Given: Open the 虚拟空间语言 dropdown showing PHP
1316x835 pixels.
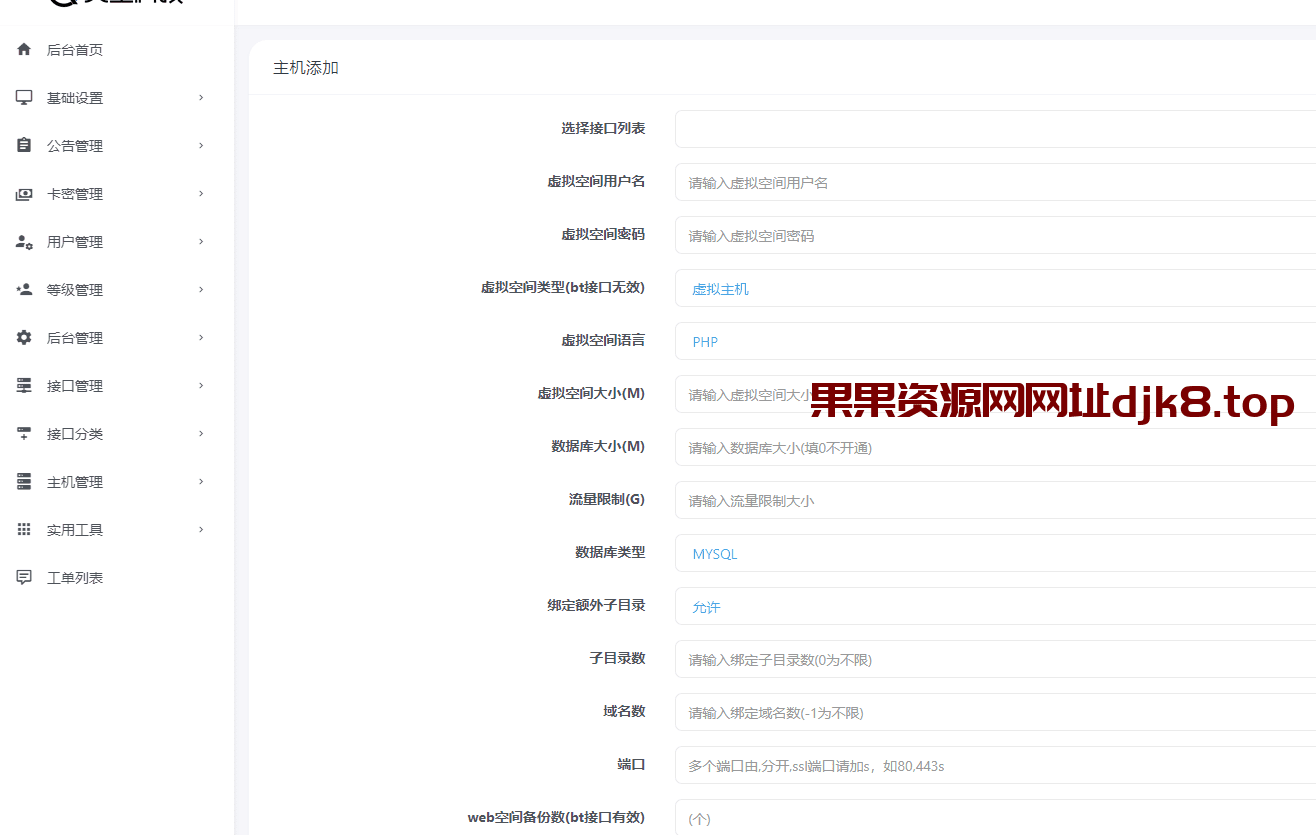Looking at the screenshot, I should [900, 341].
